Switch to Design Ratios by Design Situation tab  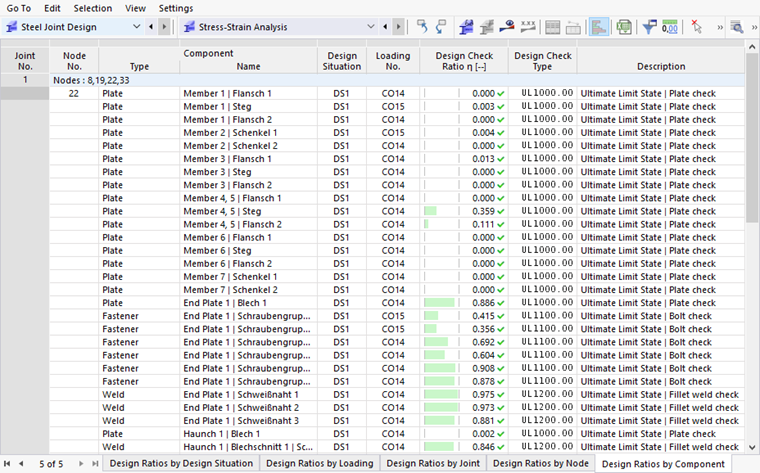pos(181,463)
